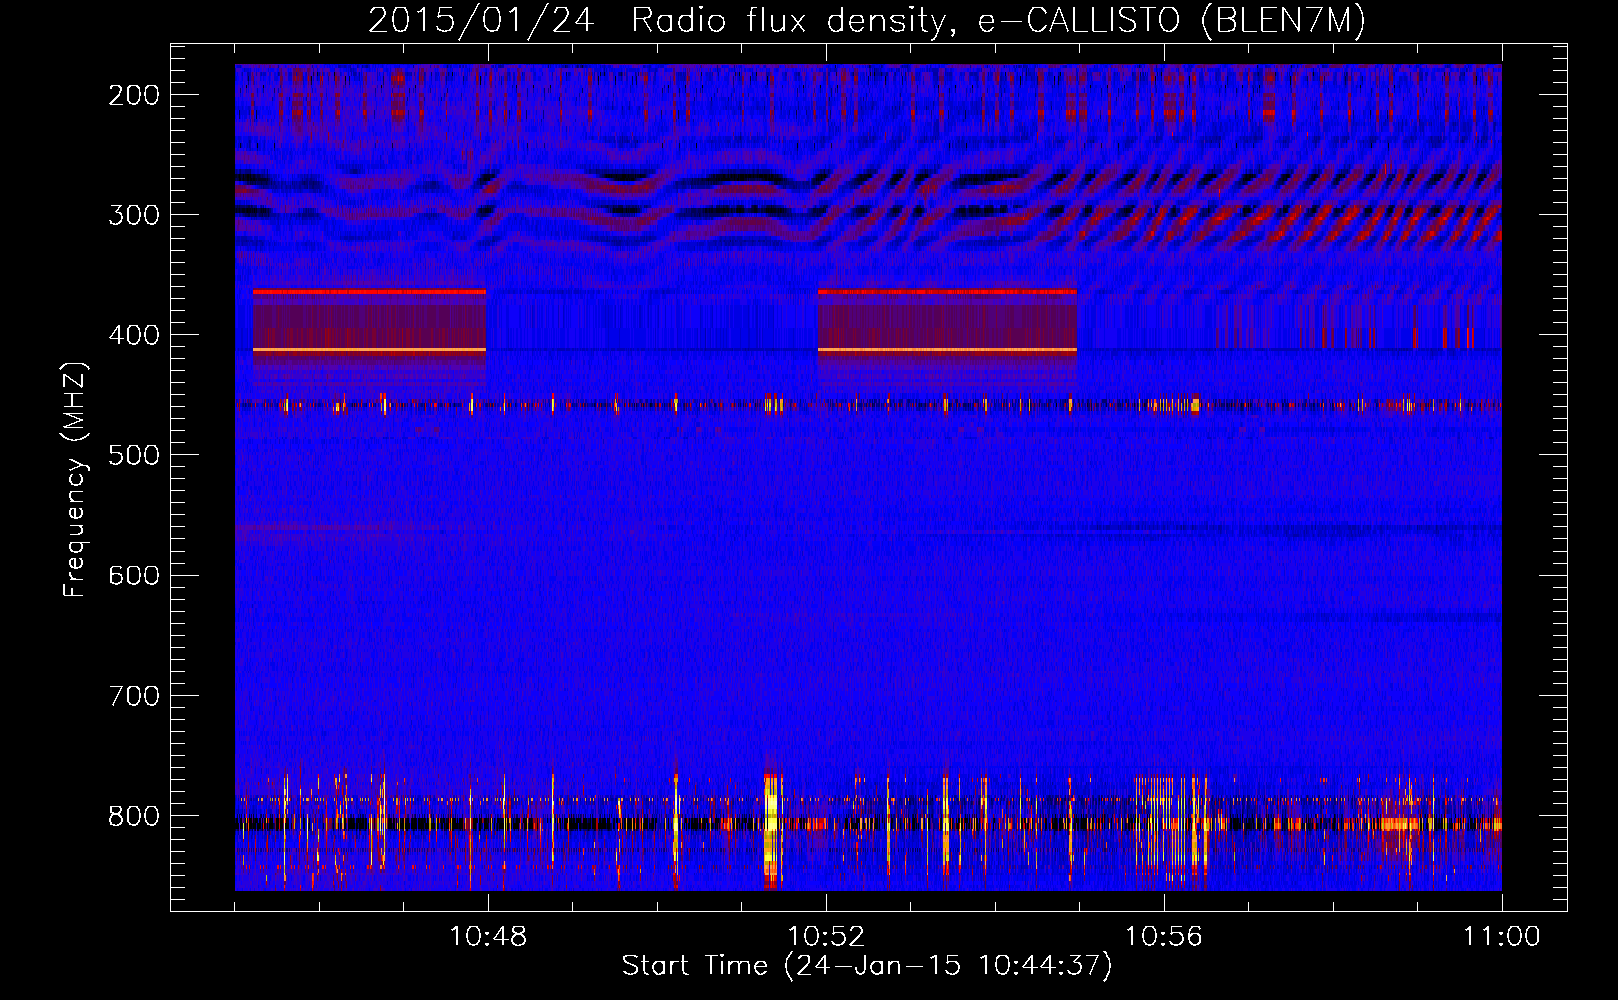
Task: Click the 600 frequency tick label
Action: pyautogui.click(x=134, y=575)
